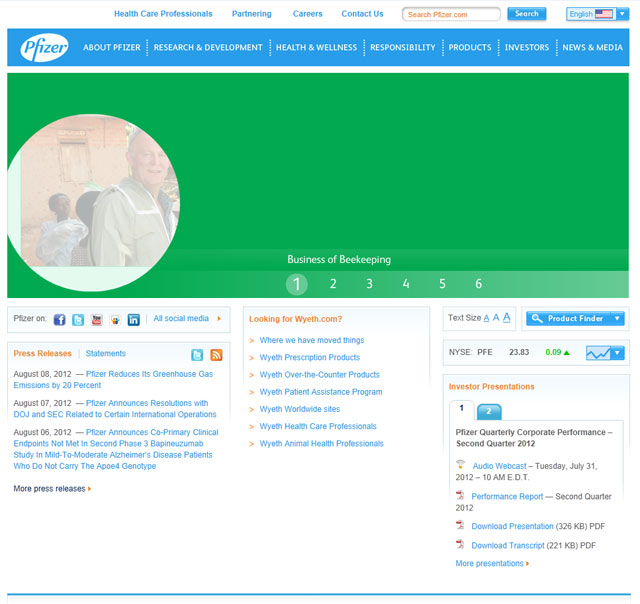Image resolution: width=640 pixels, height=604 pixels.
Task: Open Pfizer's SlideShare icon
Action: pyautogui.click(x=116, y=320)
